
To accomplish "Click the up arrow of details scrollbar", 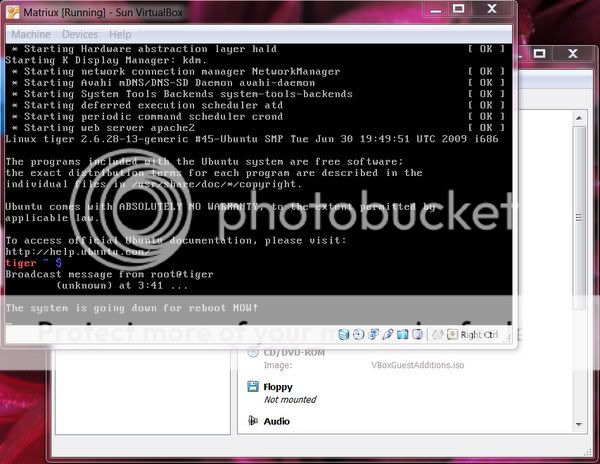I will (x=579, y=118).
